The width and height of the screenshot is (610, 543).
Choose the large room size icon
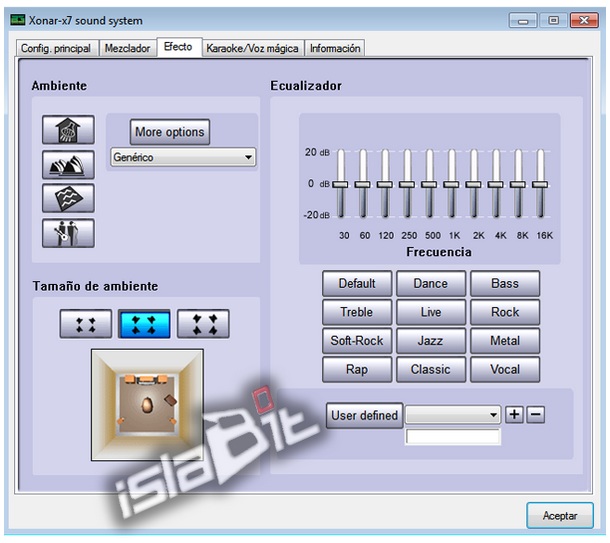pyautogui.click(x=203, y=324)
